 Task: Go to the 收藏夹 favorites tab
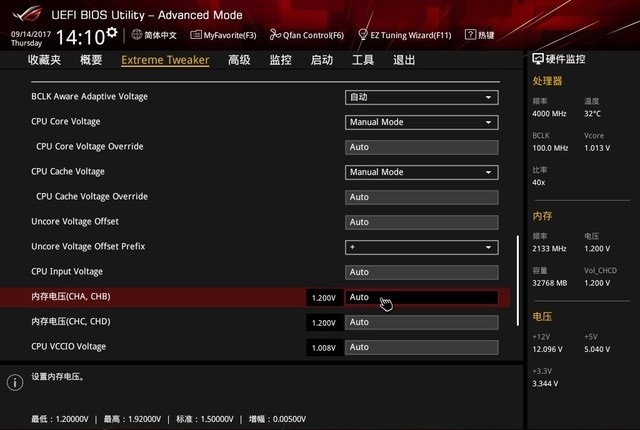(x=44, y=60)
